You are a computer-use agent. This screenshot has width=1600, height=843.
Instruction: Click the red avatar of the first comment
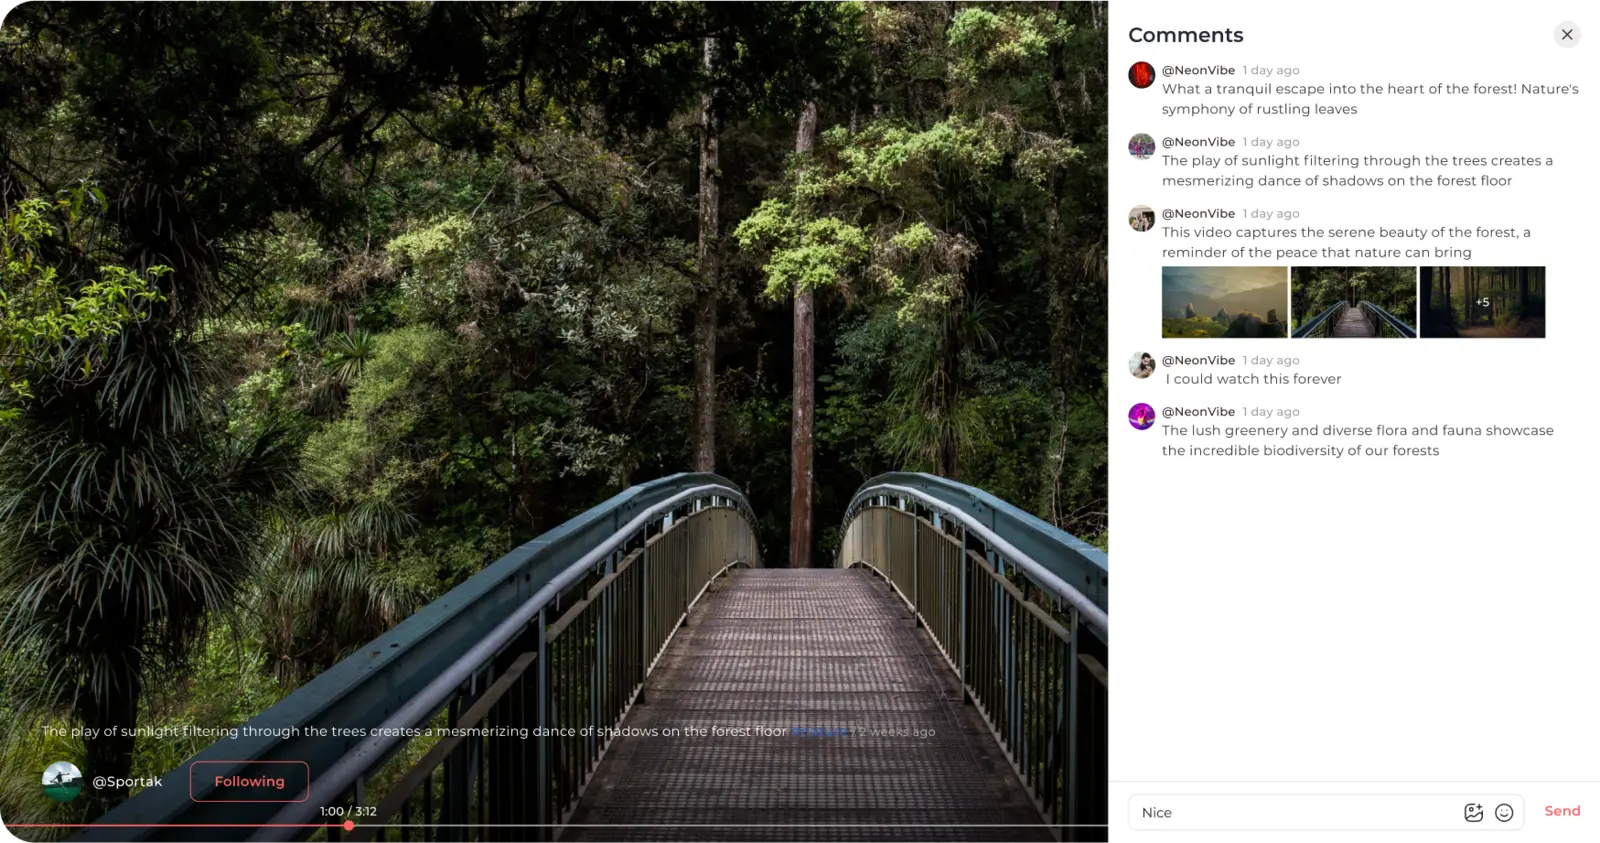point(1141,75)
